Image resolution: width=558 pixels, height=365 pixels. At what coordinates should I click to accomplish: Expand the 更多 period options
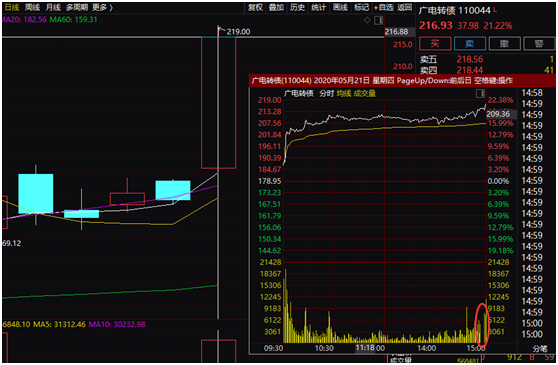102,7
